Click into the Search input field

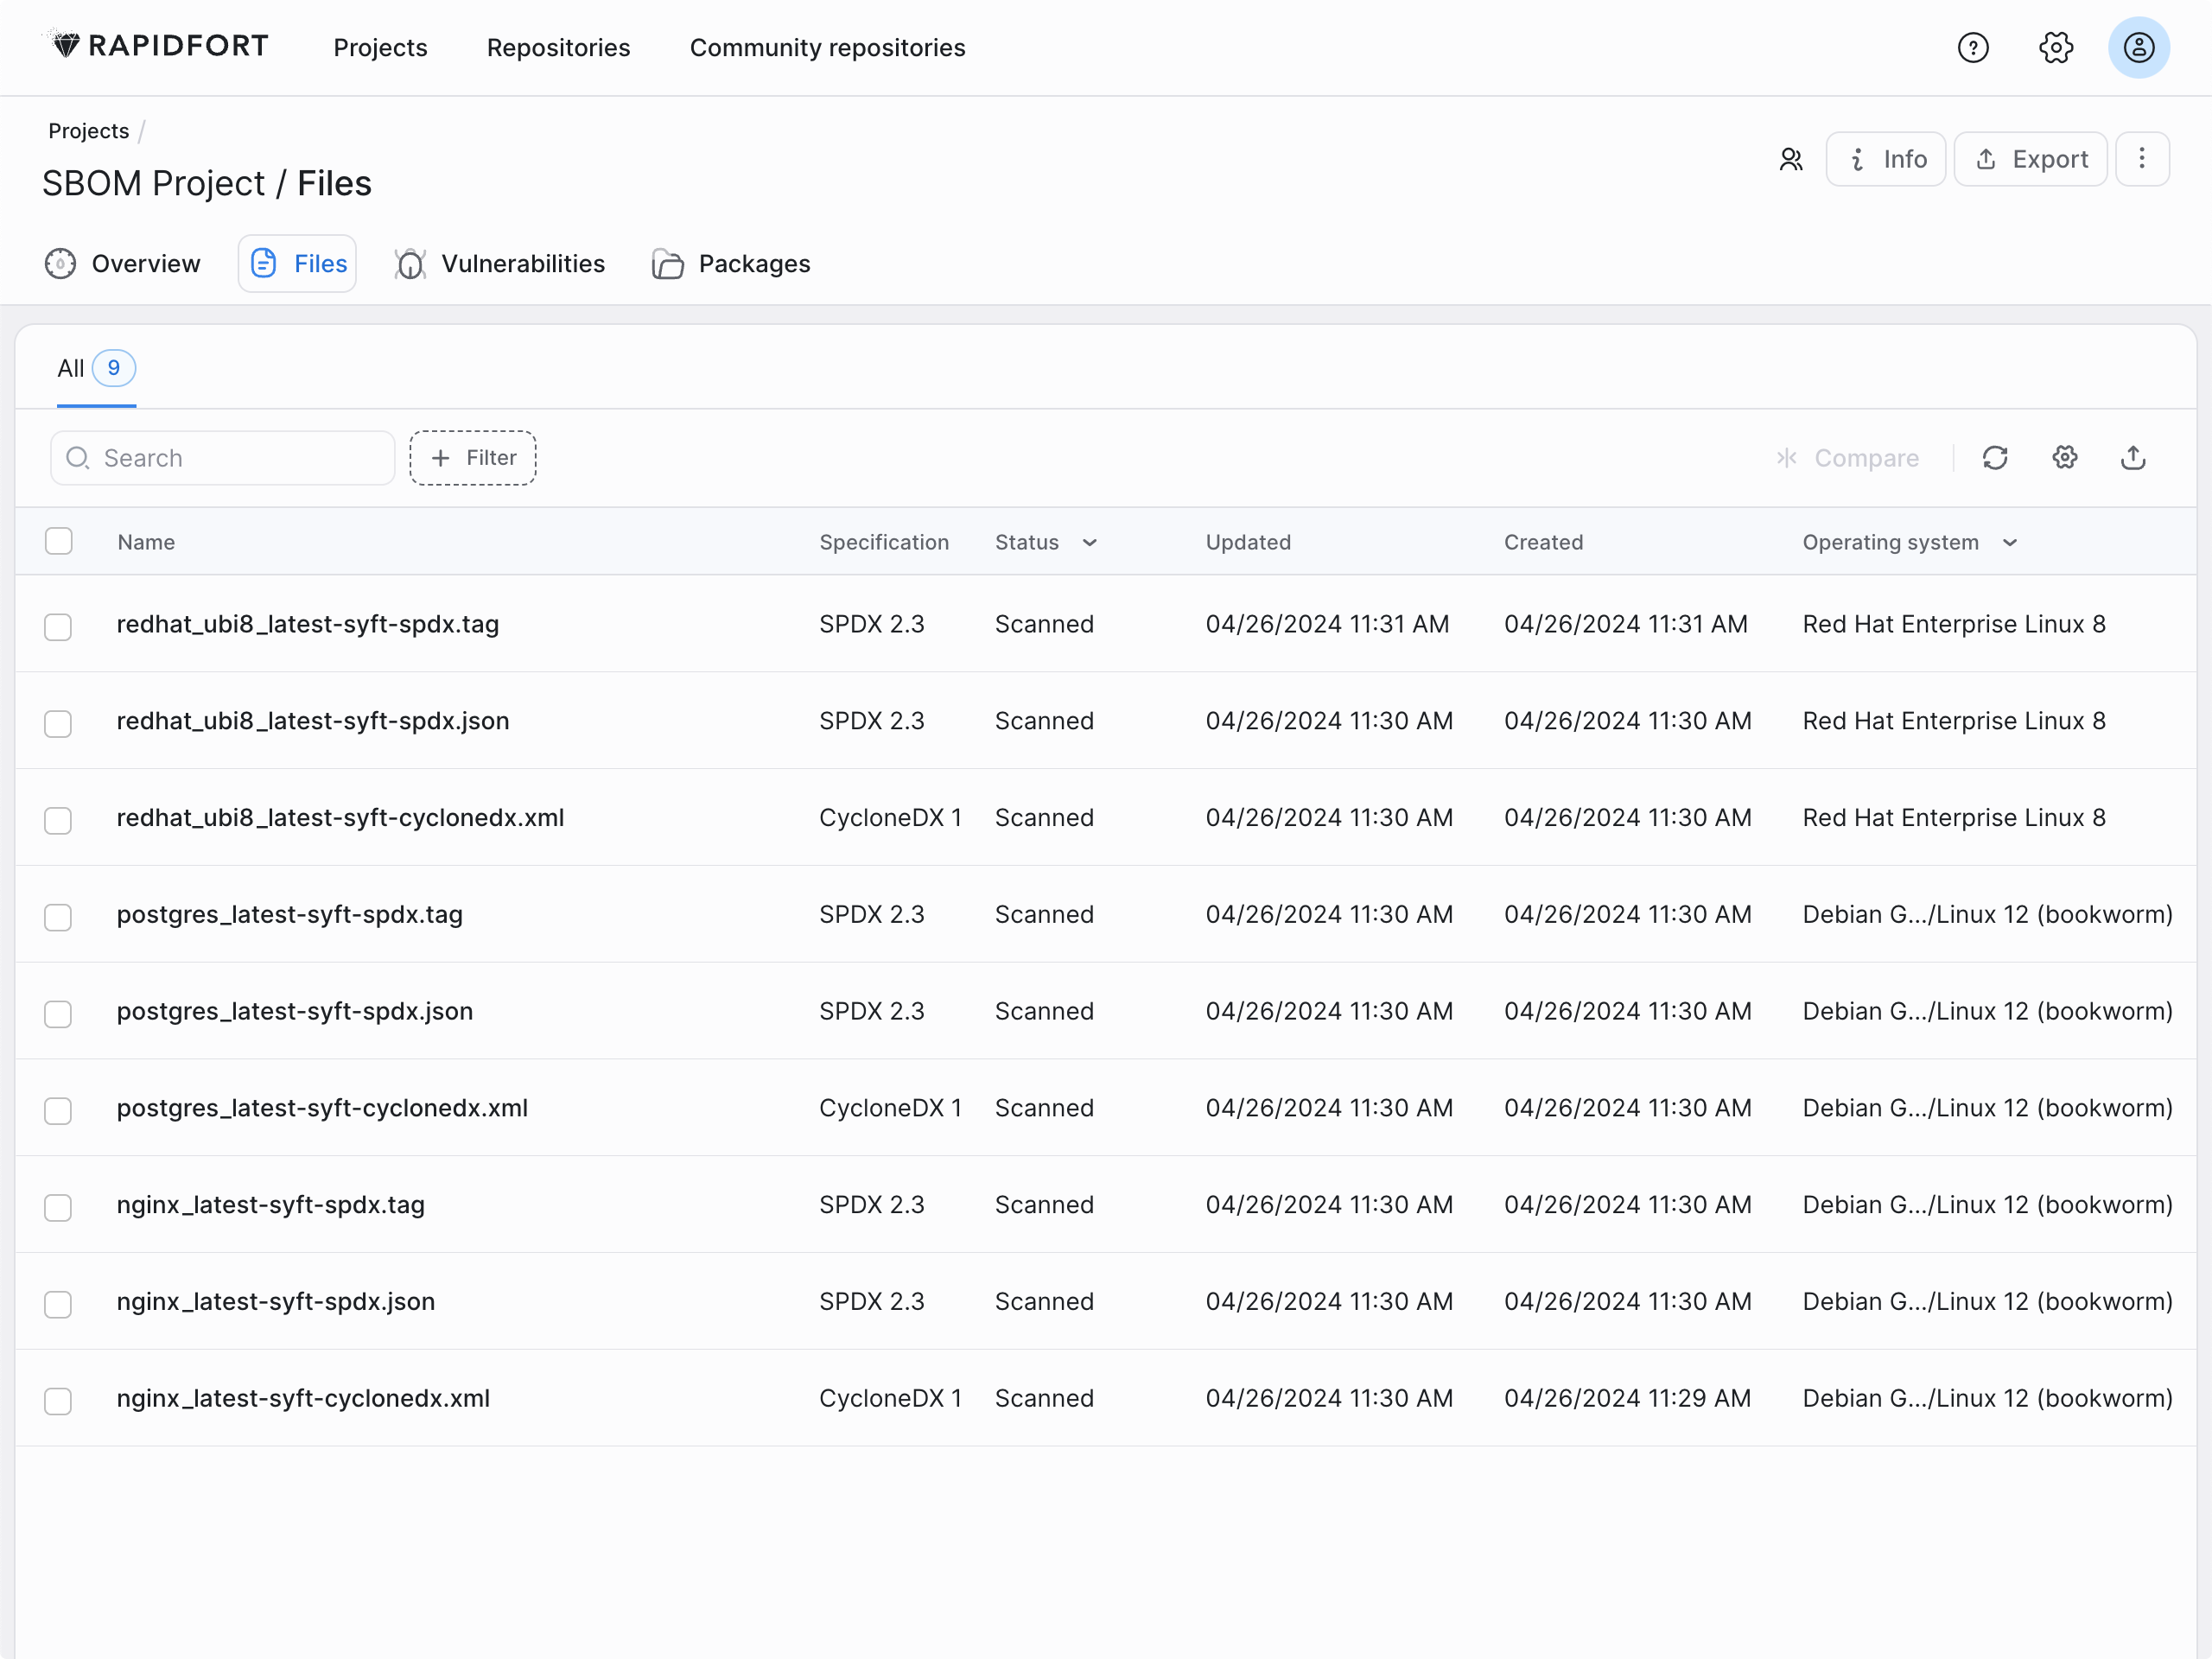click(223, 458)
